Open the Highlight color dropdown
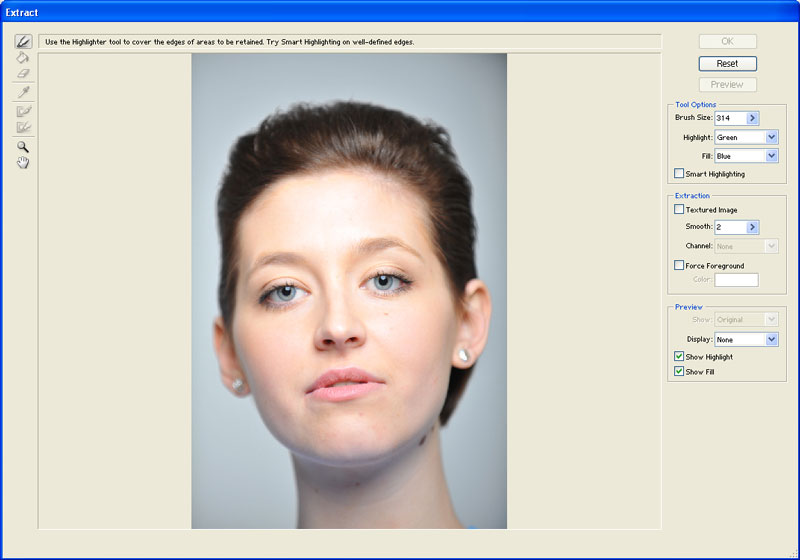The image size is (800, 560). (x=771, y=137)
